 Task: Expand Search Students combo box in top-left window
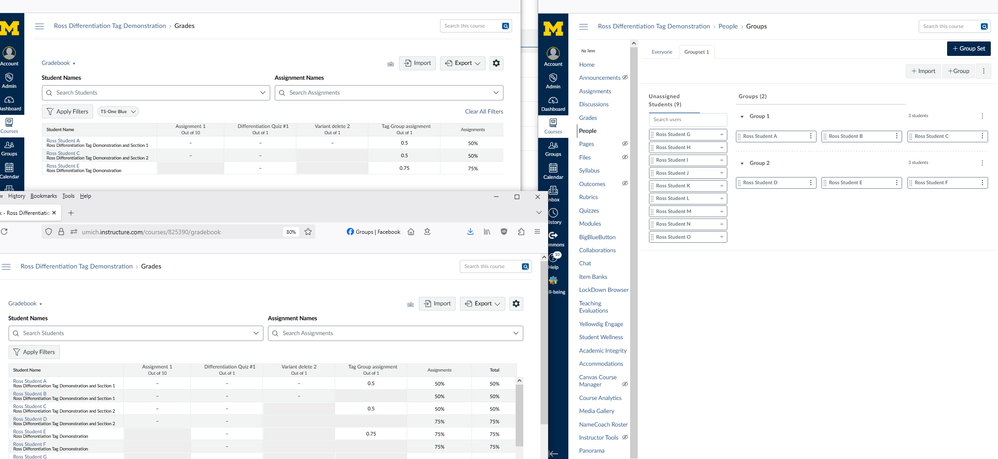263,93
